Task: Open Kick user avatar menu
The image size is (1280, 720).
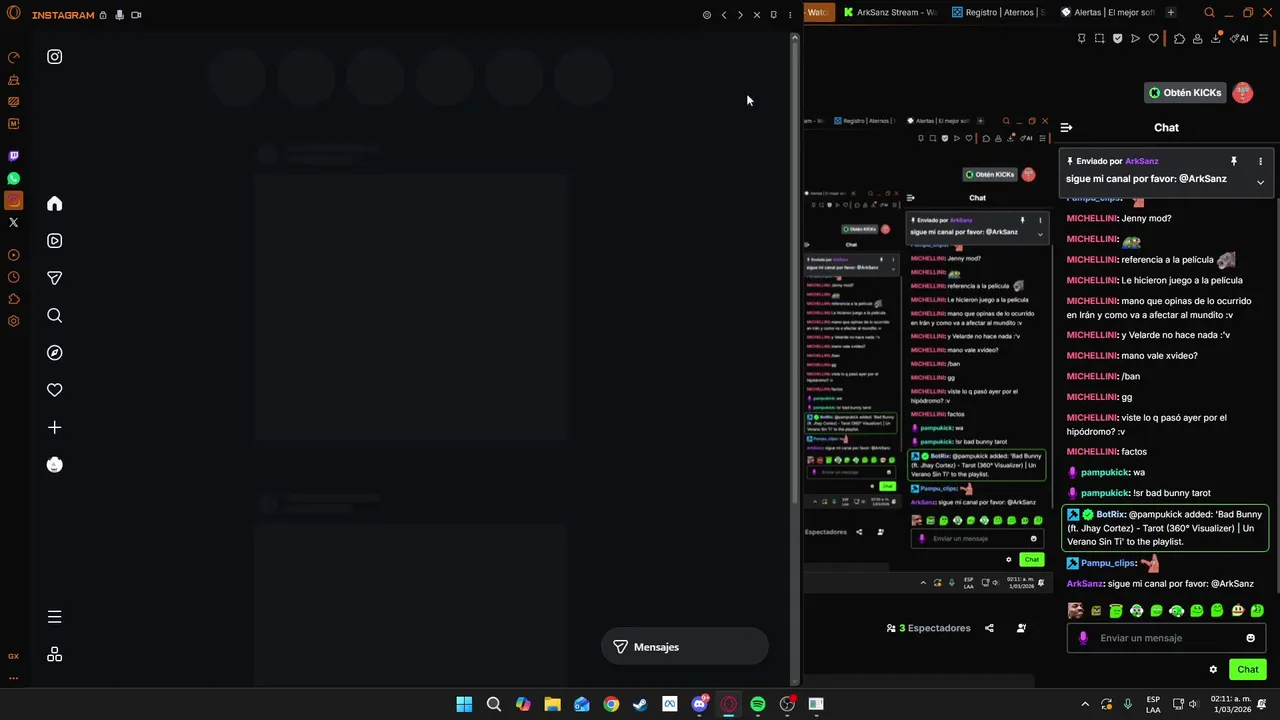Action: pyautogui.click(x=1243, y=93)
